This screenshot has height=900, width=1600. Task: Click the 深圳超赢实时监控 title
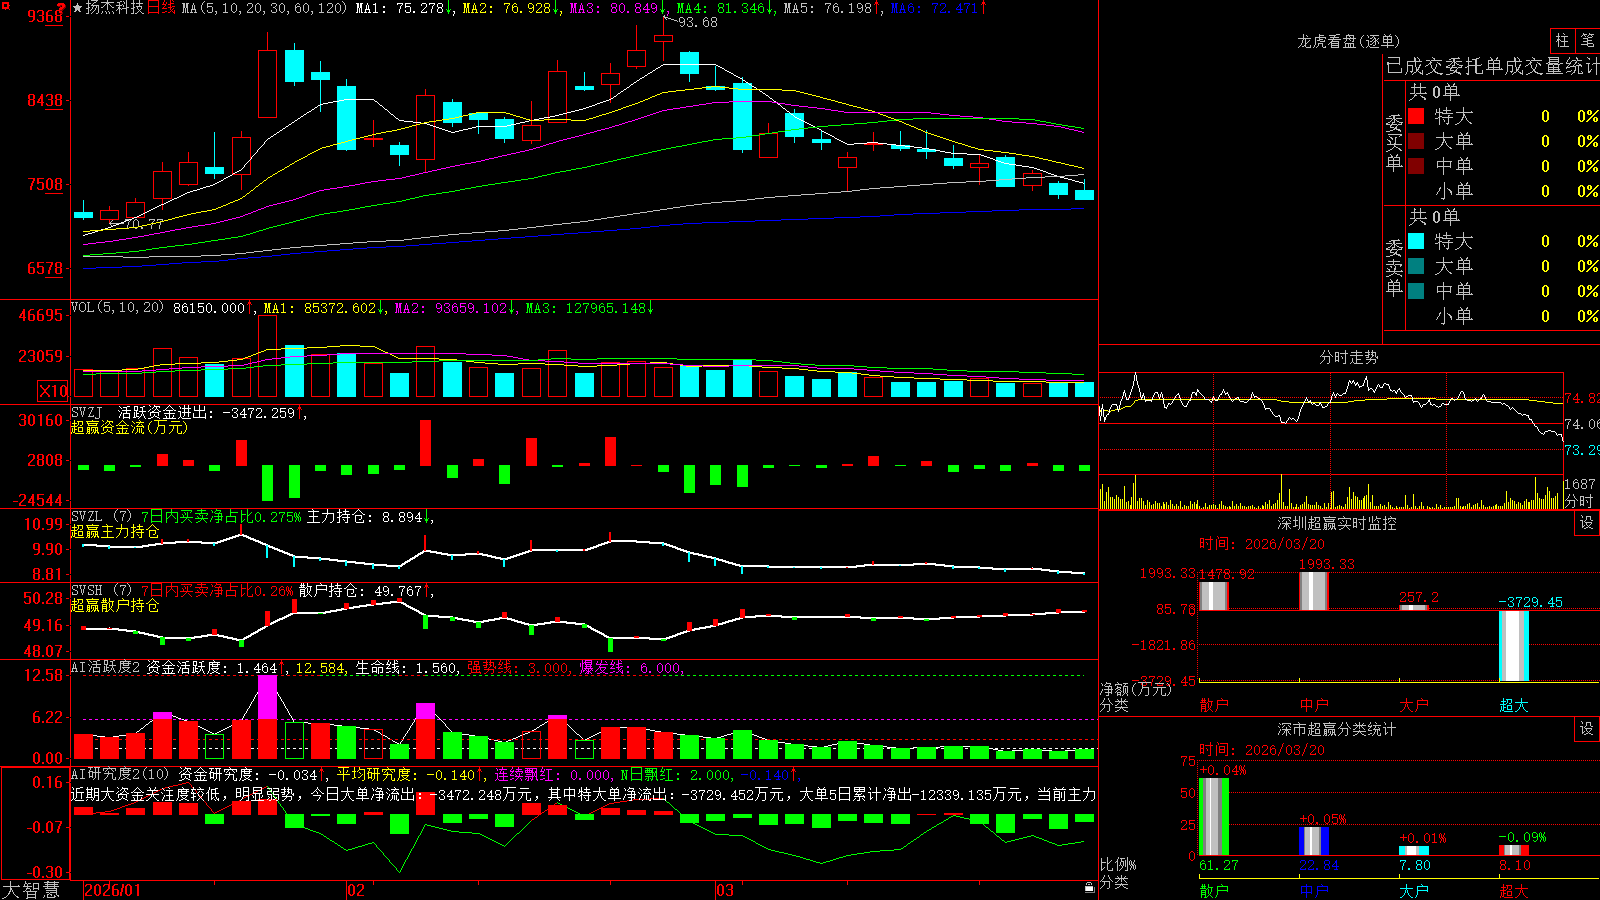click(x=1337, y=523)
